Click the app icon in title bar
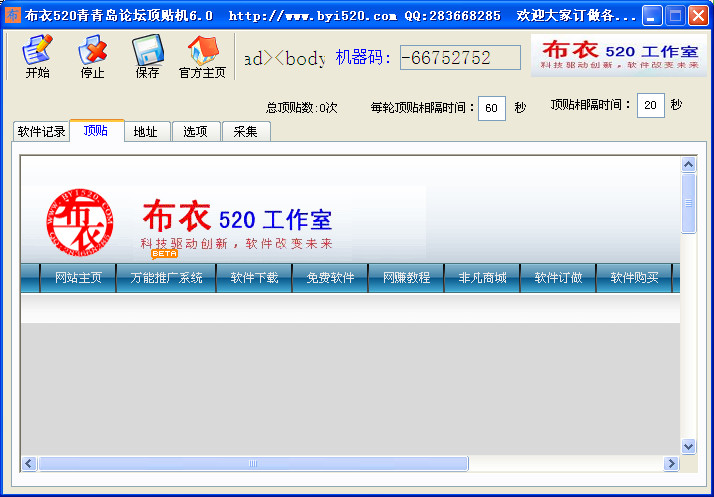714x497 pixels. (13, 15)
